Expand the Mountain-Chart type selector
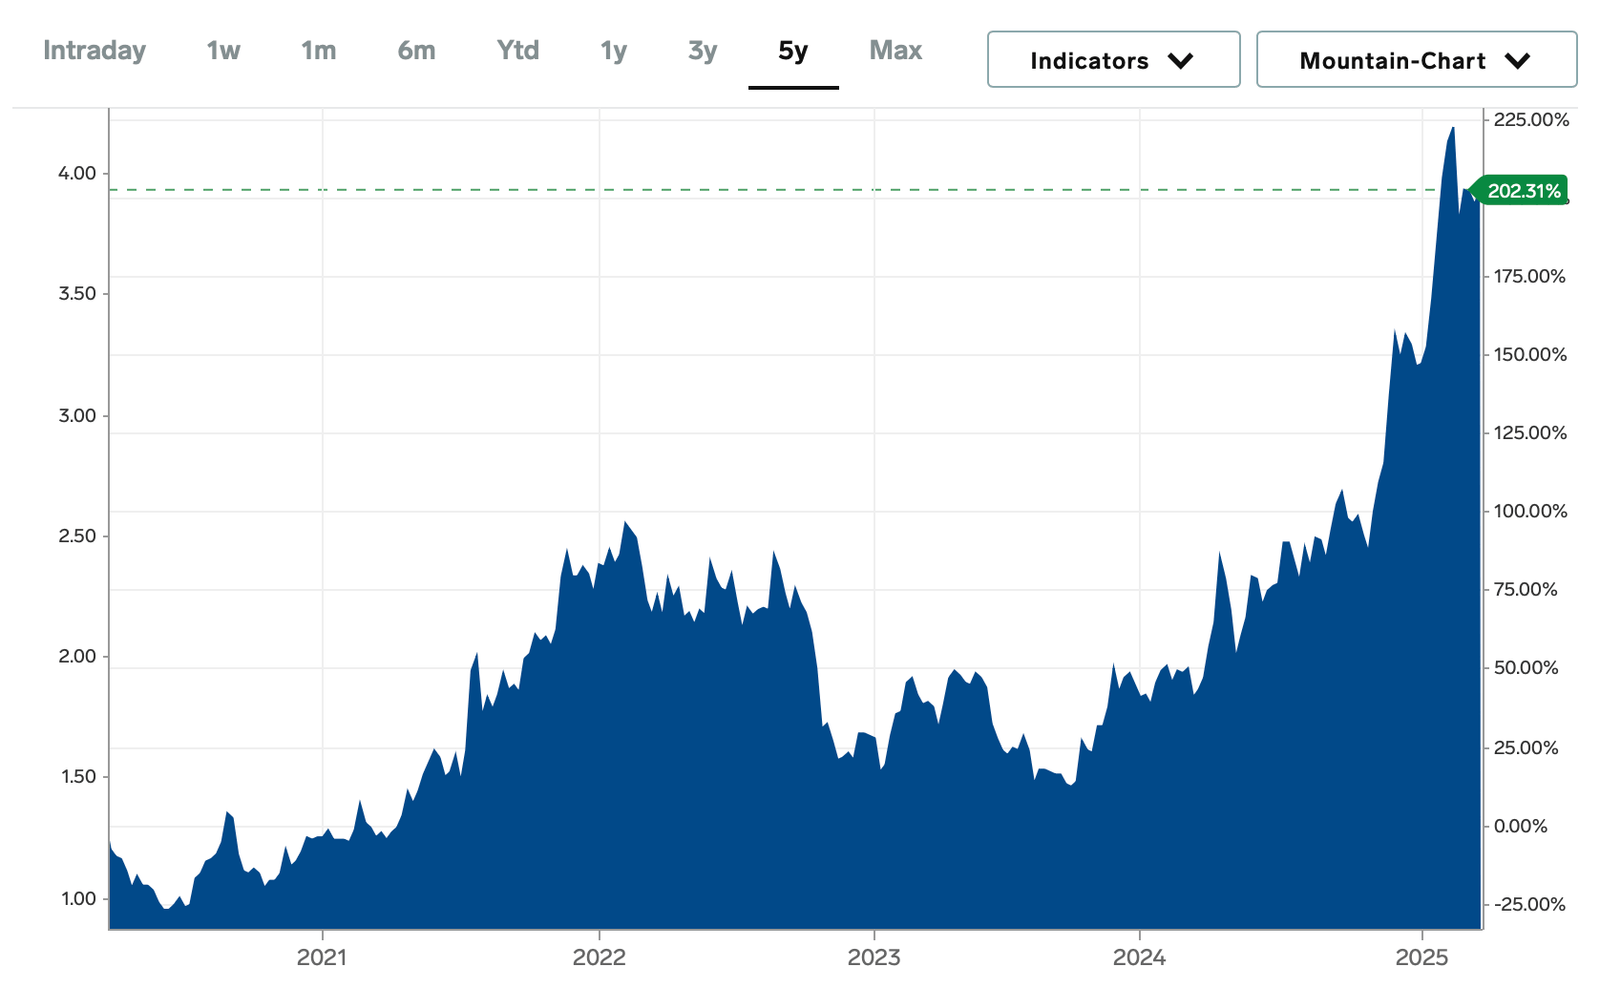Image resolution: width=1600 pixels, height=988 pixels. [1416, 60]
